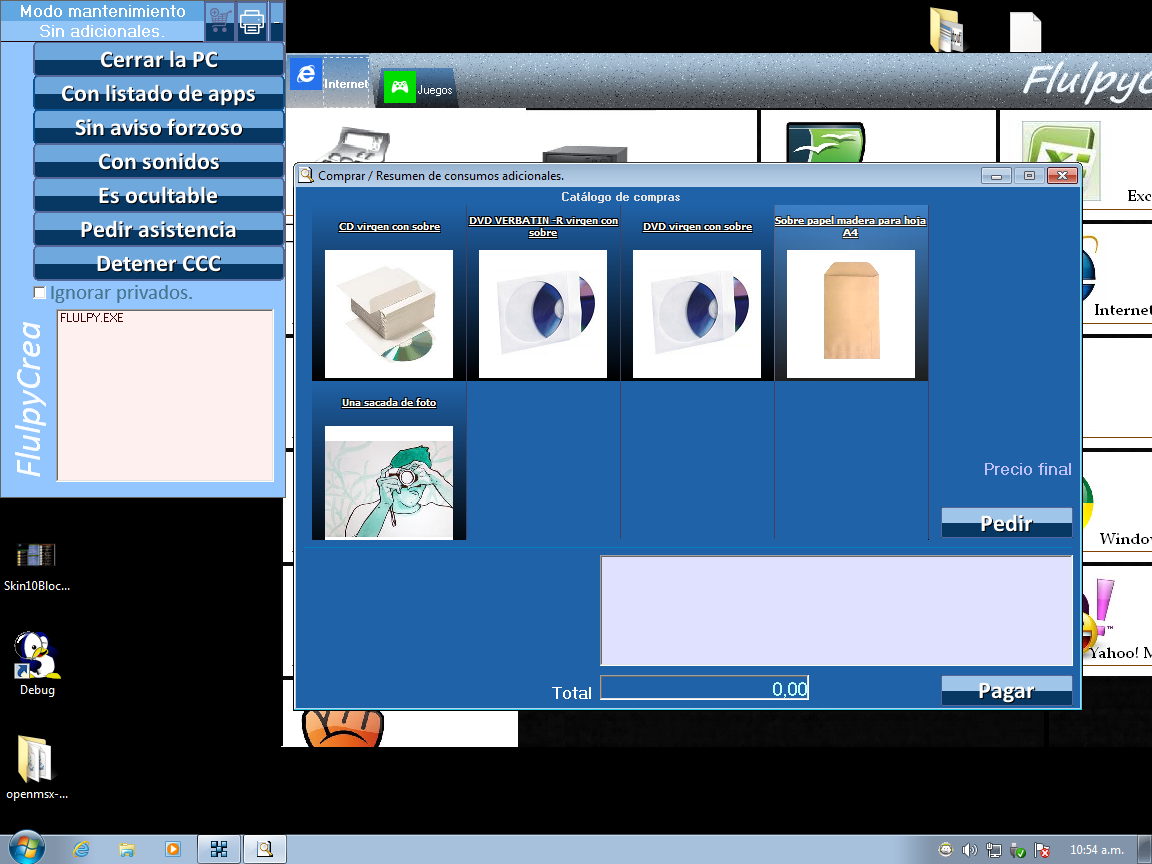Image resolution: width=1152 pixels, height=864 pixels.
Task: Open the OpenOffice seagull icon in Flulpy
Action: [x=826, y=143]
